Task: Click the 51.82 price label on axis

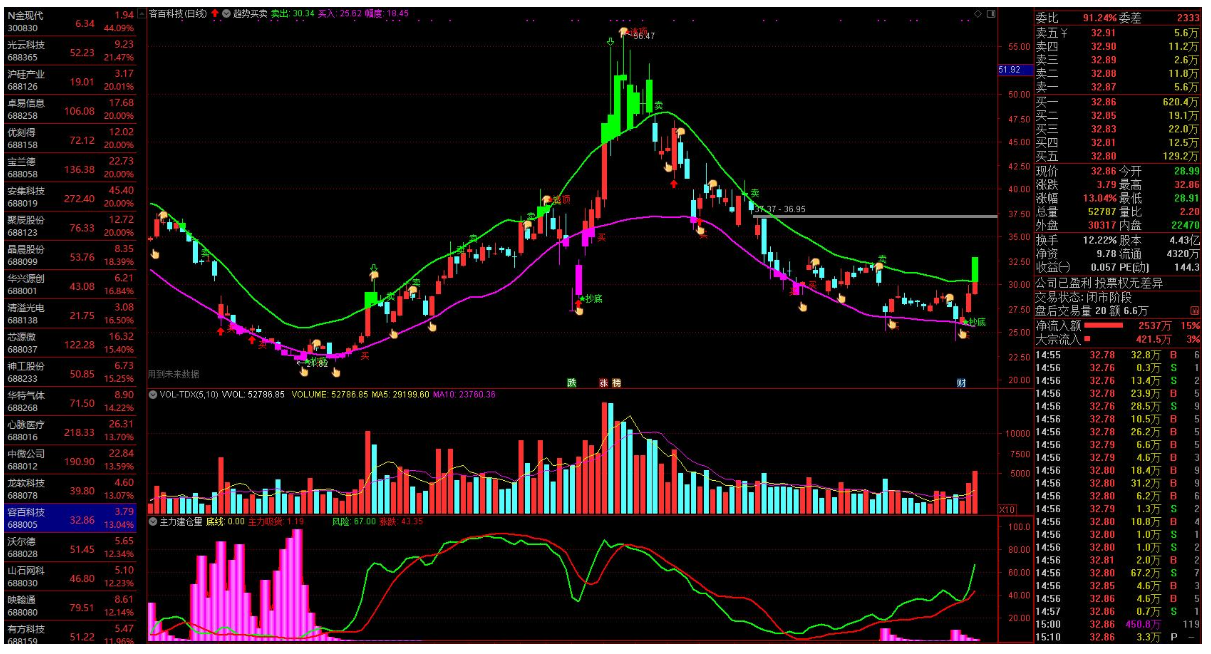Action: click(x=1010, y=70)
